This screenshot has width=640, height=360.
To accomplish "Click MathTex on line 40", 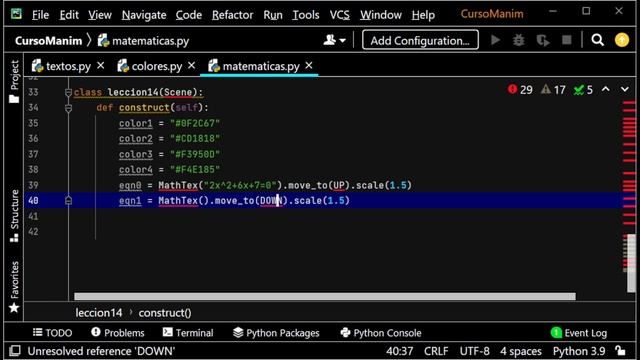I will point(178,200).
